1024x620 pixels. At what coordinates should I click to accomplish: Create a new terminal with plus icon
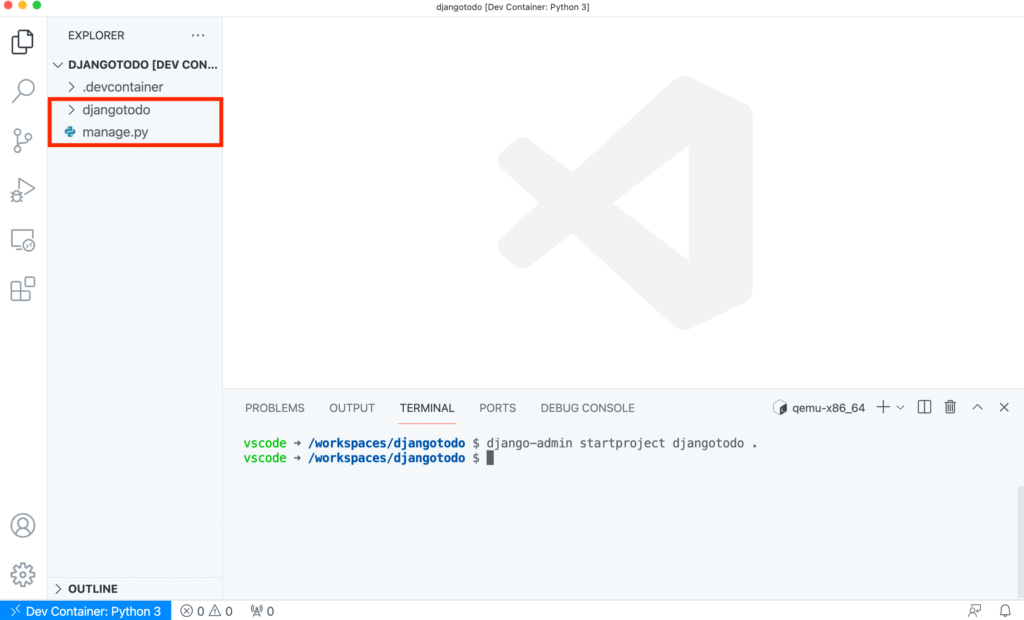point(883,407)
